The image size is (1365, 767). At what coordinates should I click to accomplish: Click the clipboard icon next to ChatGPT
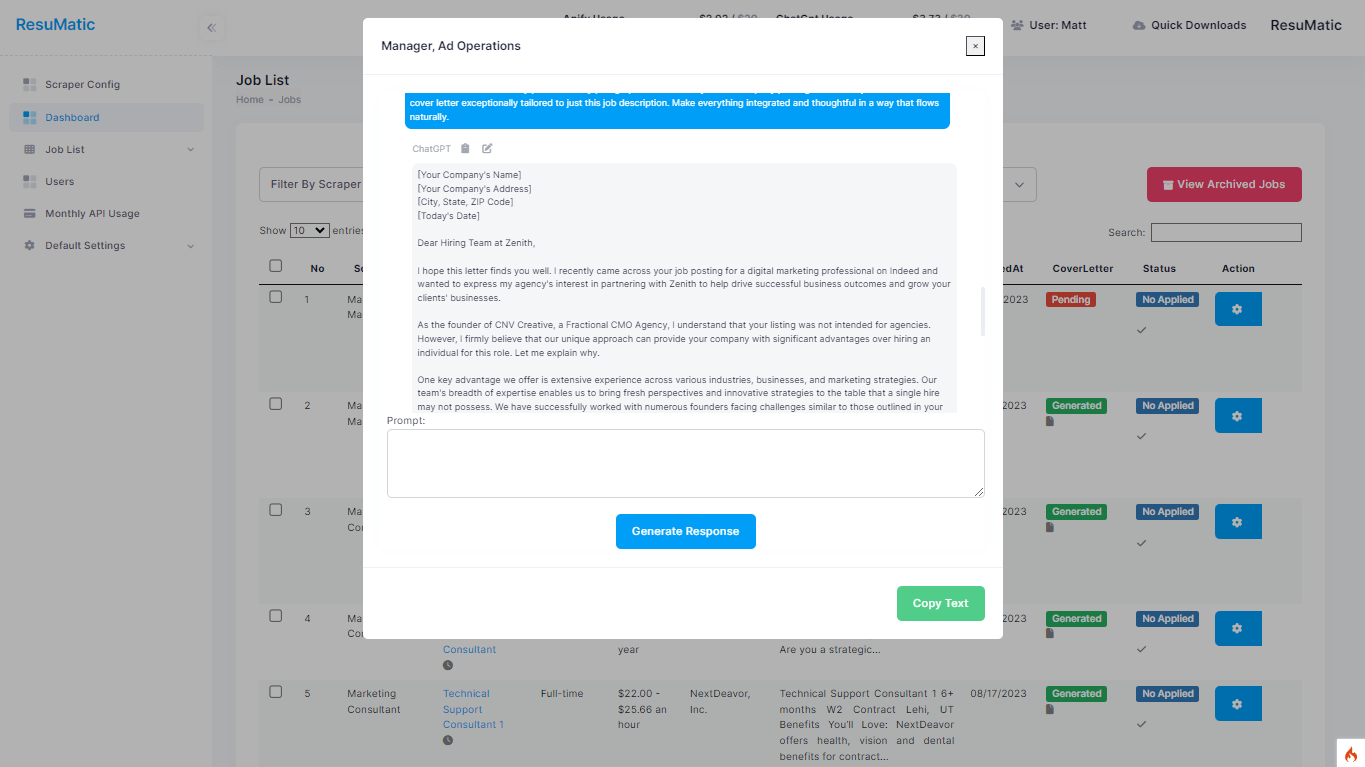coord(465,149)
